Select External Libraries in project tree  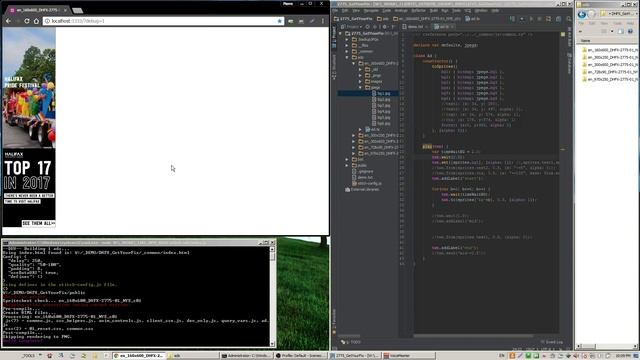[x=362, y=189]
